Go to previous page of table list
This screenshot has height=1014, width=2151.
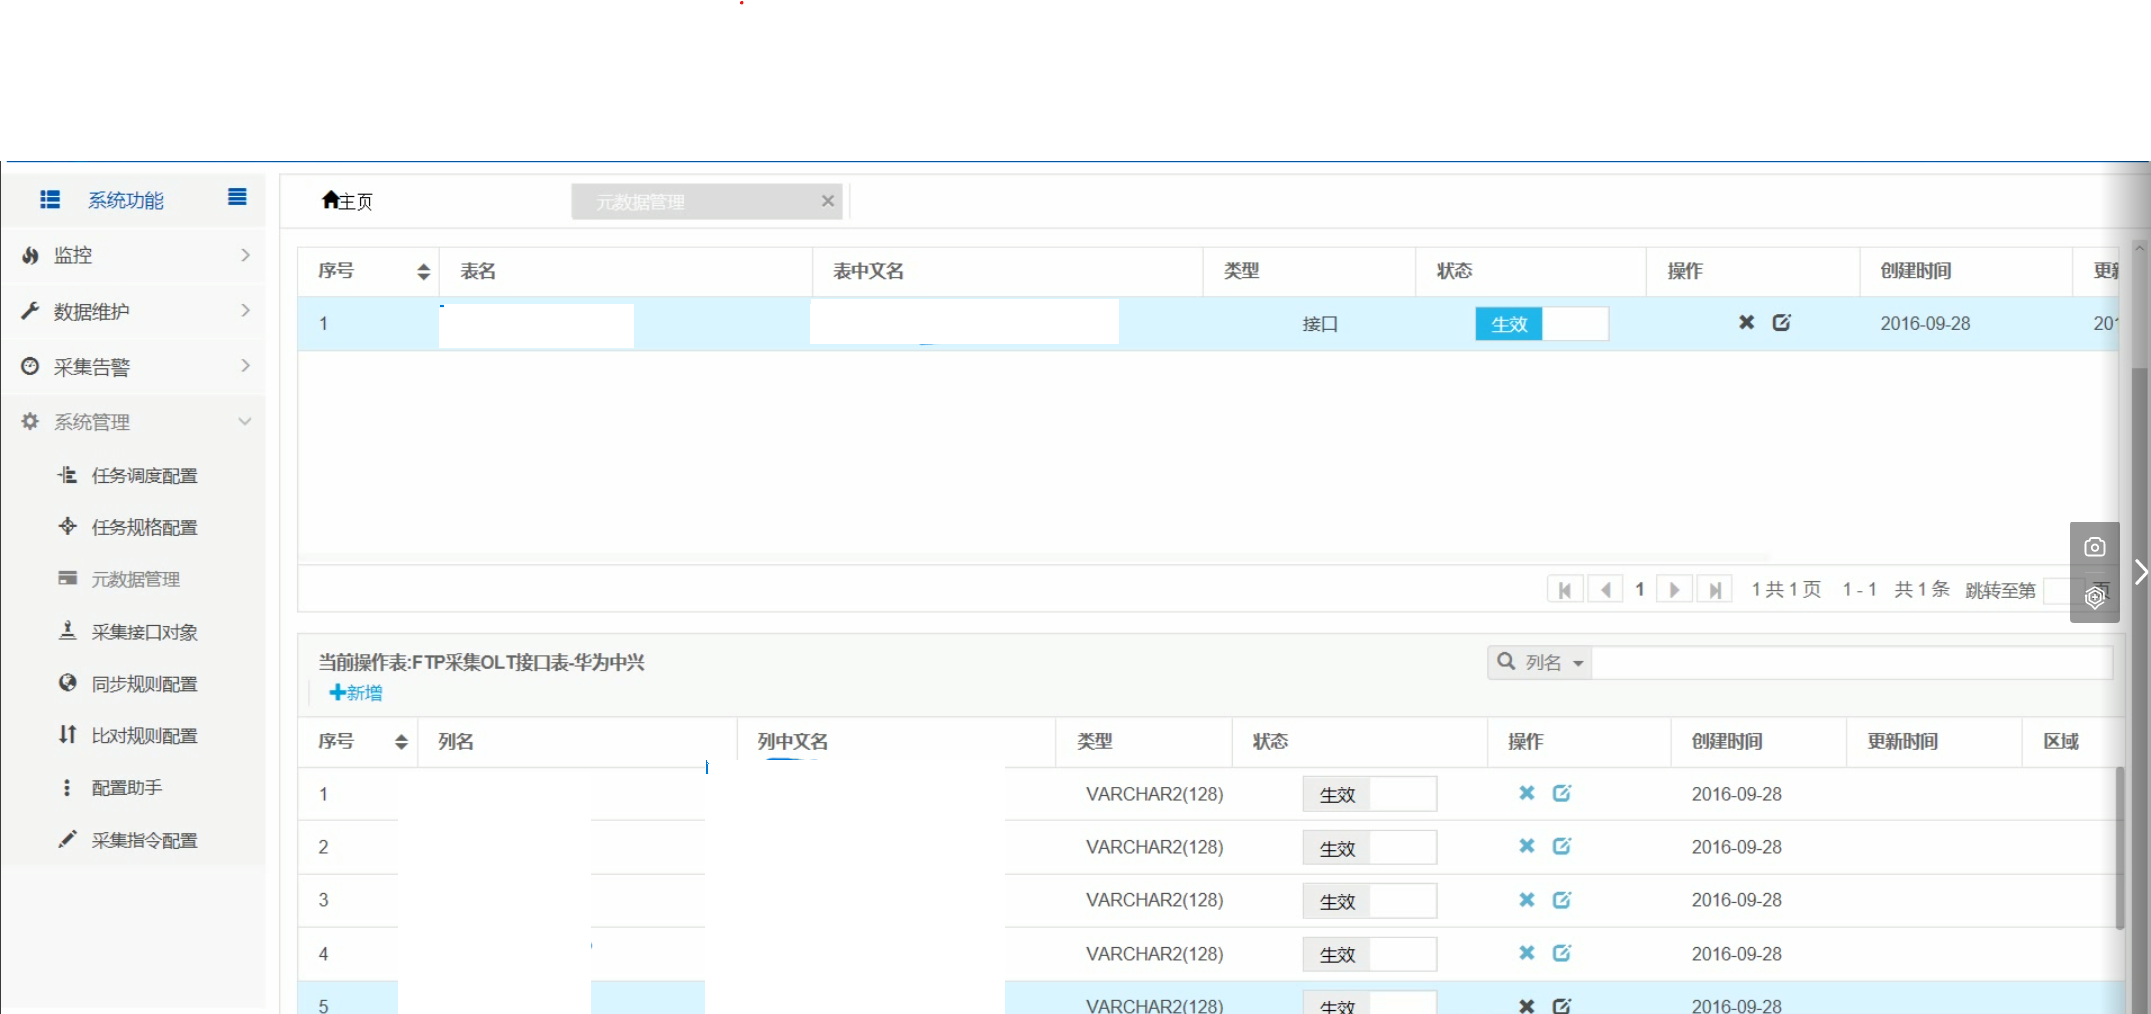[x=1605, y=590]
